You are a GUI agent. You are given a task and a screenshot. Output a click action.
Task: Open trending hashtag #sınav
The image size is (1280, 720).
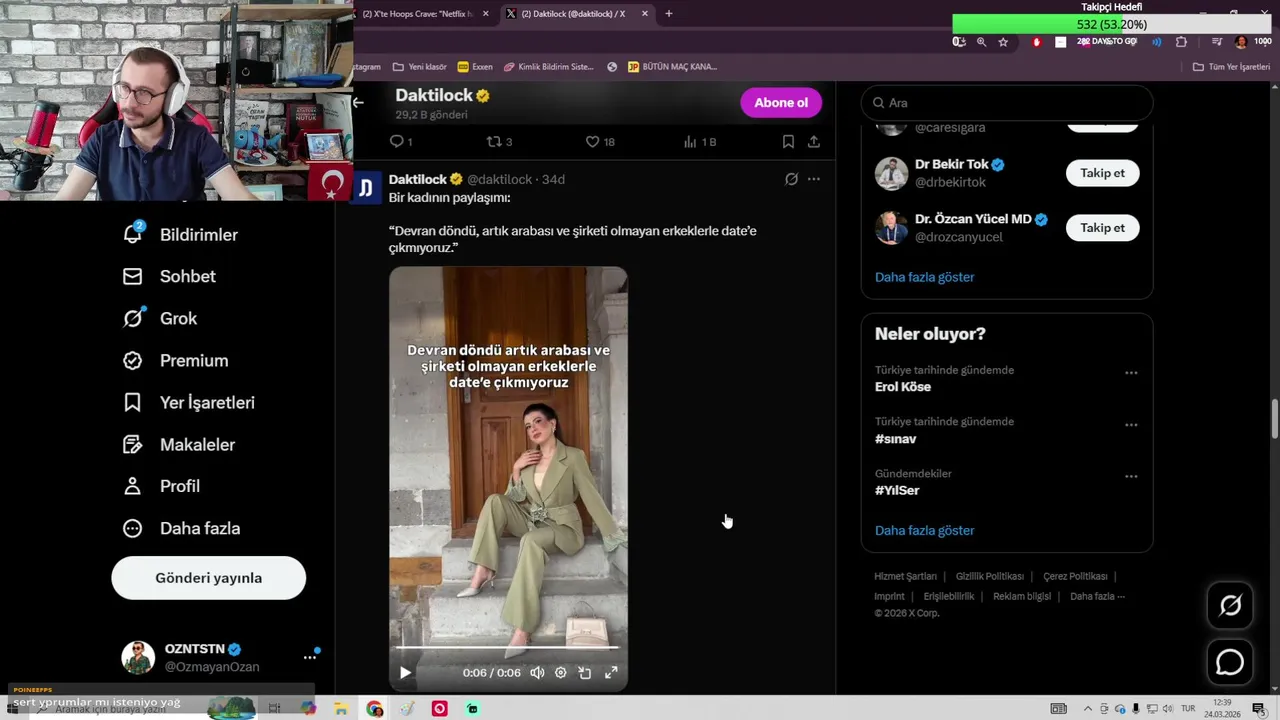click(x=896, y=439)
